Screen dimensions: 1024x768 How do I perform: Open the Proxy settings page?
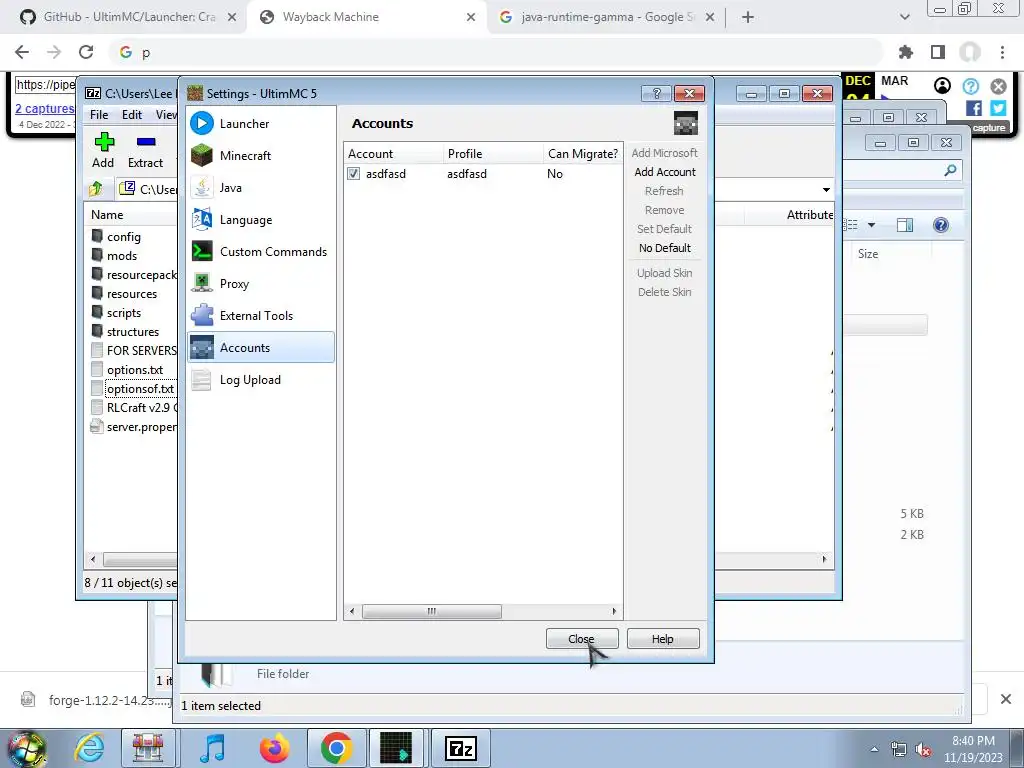pyautogui.click(x=261, y=283)
